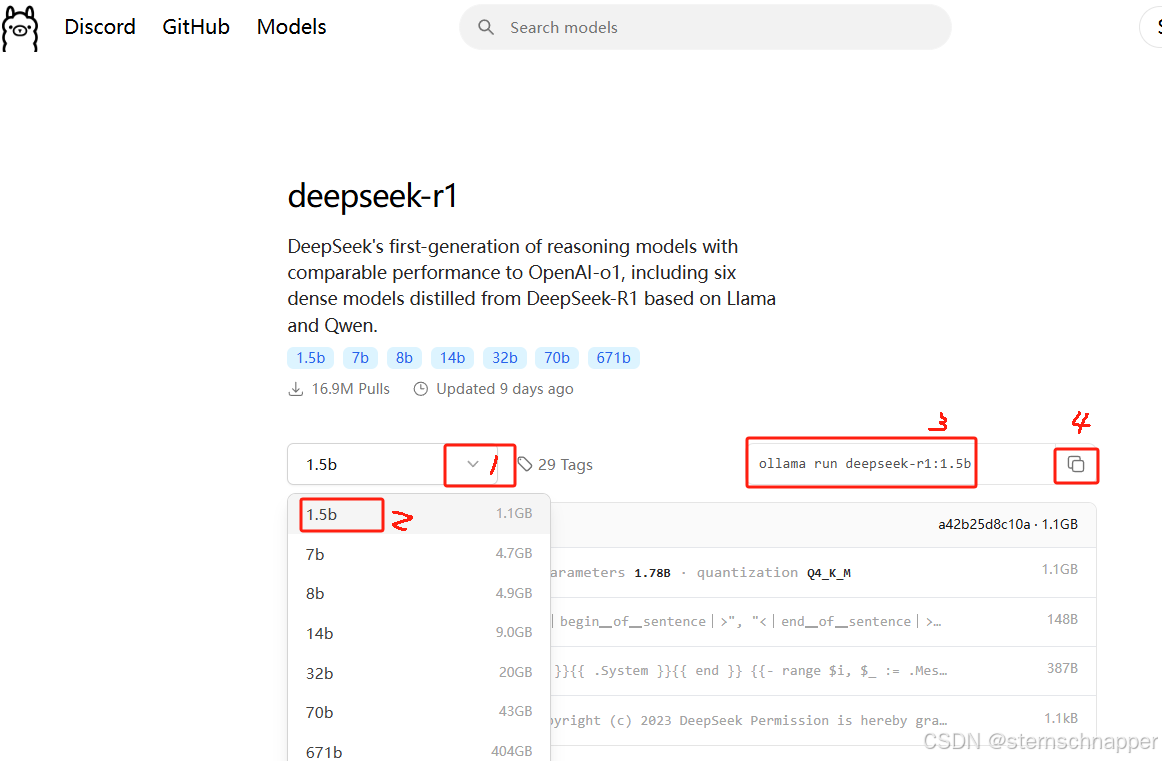Click the 16.9M Pulls text
Screen dimensions: 1162x761
click(x=351, y=389)
